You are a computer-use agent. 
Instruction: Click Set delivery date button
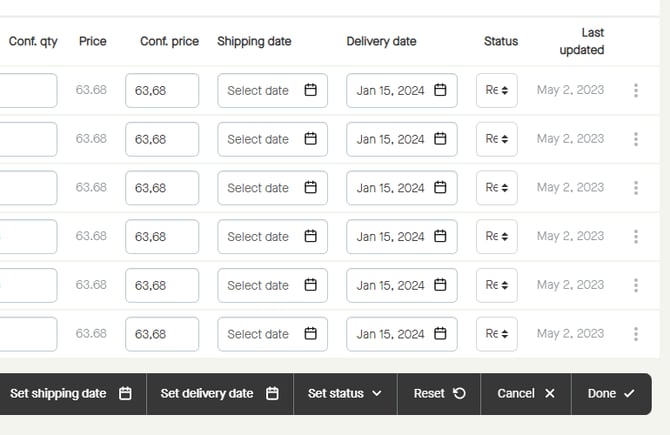(219, 394)
